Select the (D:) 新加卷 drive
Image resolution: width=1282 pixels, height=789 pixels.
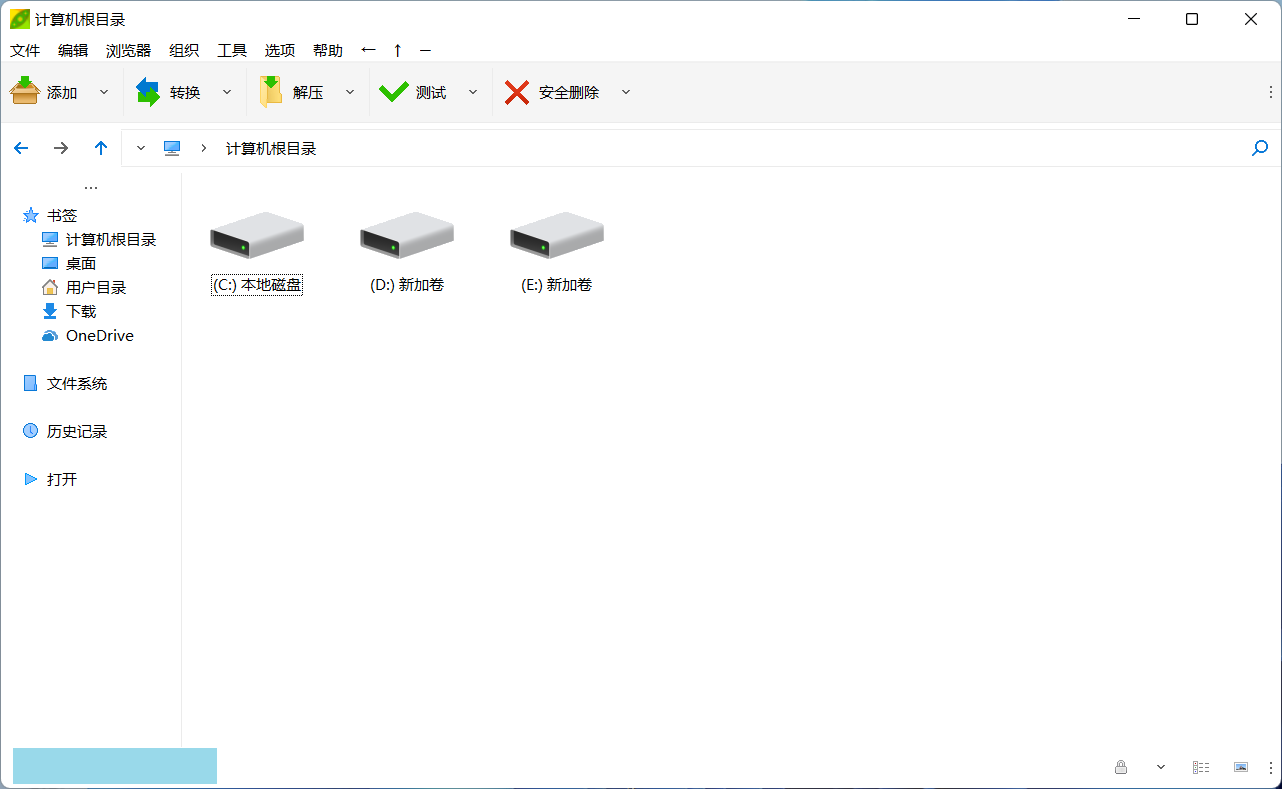point(407,252)
